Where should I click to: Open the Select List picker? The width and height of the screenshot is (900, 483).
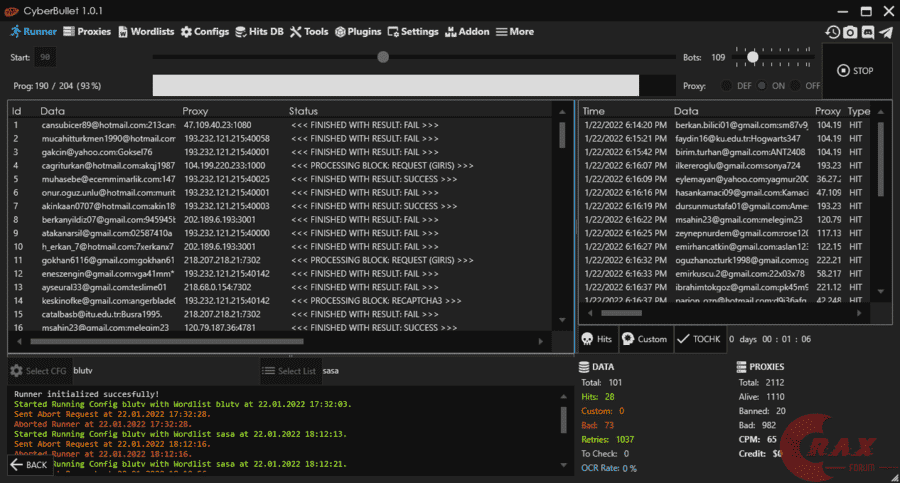pyautogui.click(x=290, y=371)
